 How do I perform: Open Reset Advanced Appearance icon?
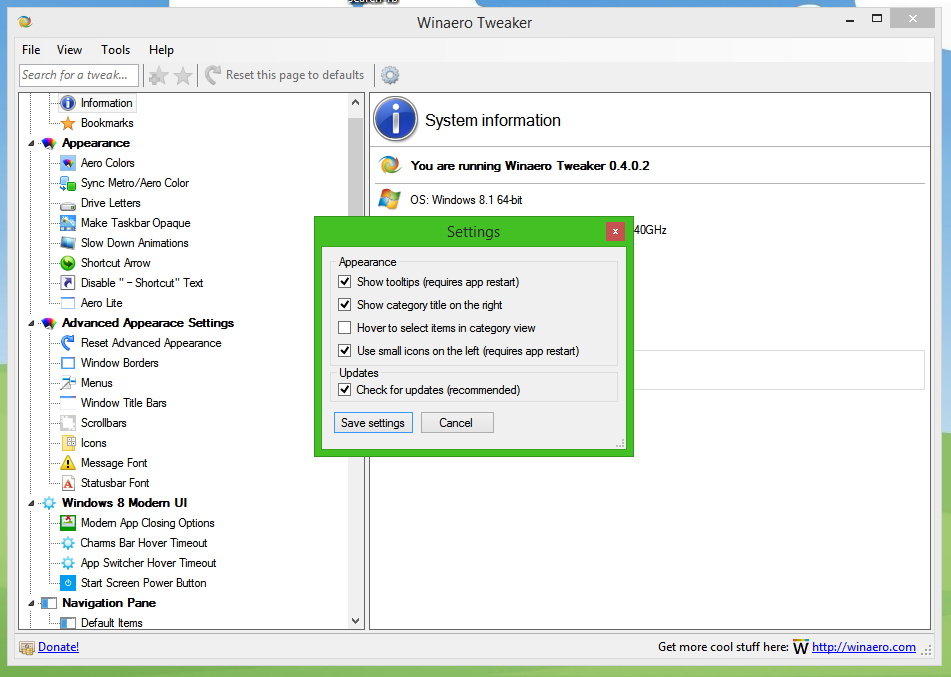point(68,343)
